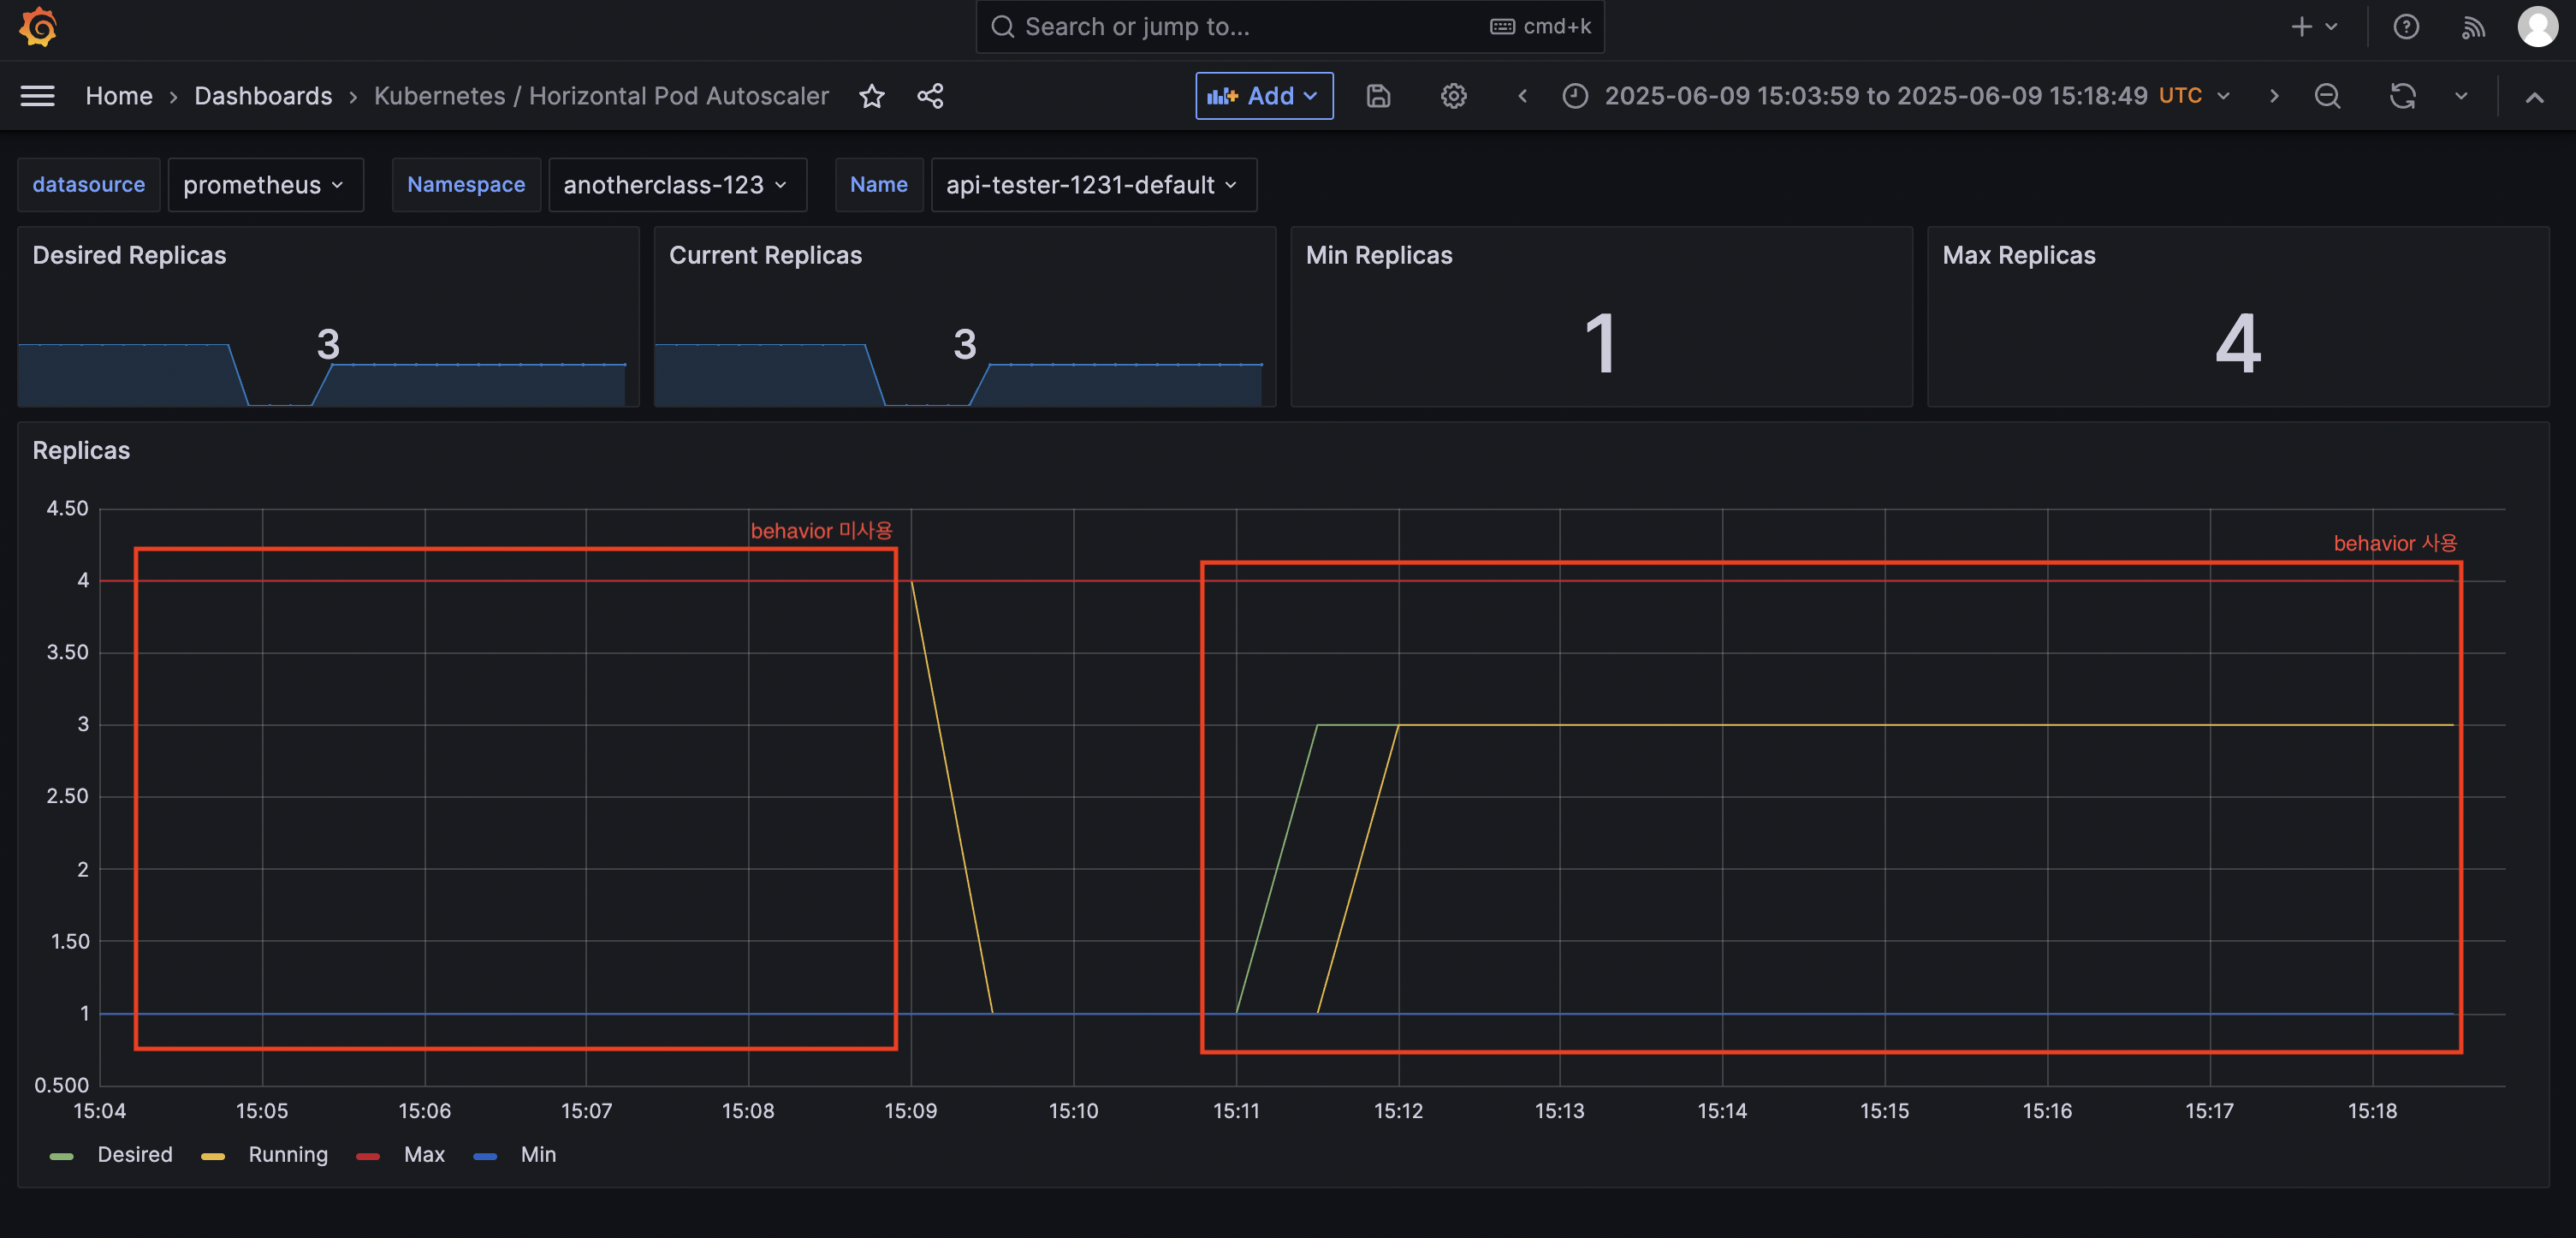Viewport: 2576px width, 1238px height.
Task: Click the Grafana logo icon
Action: [38, 27]
